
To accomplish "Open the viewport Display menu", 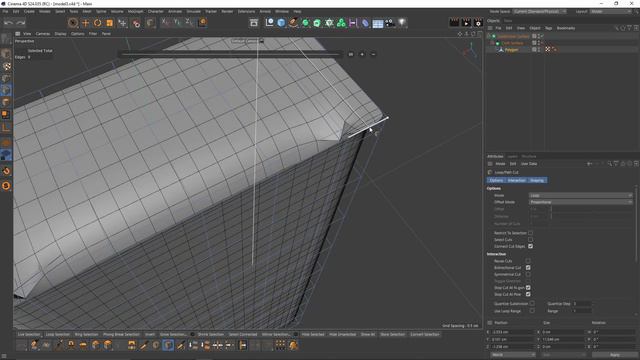I will click(x=60, y=34).
